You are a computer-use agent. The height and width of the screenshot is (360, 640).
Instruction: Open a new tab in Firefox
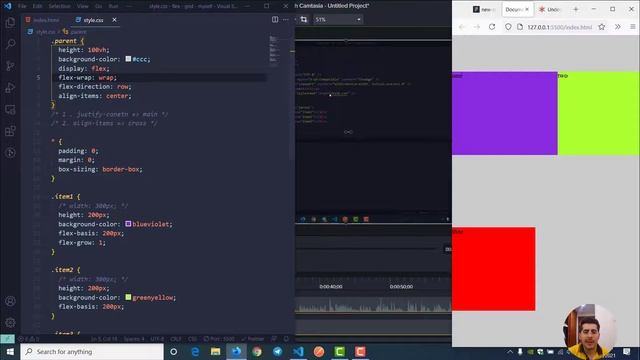(x=576, y=9)
